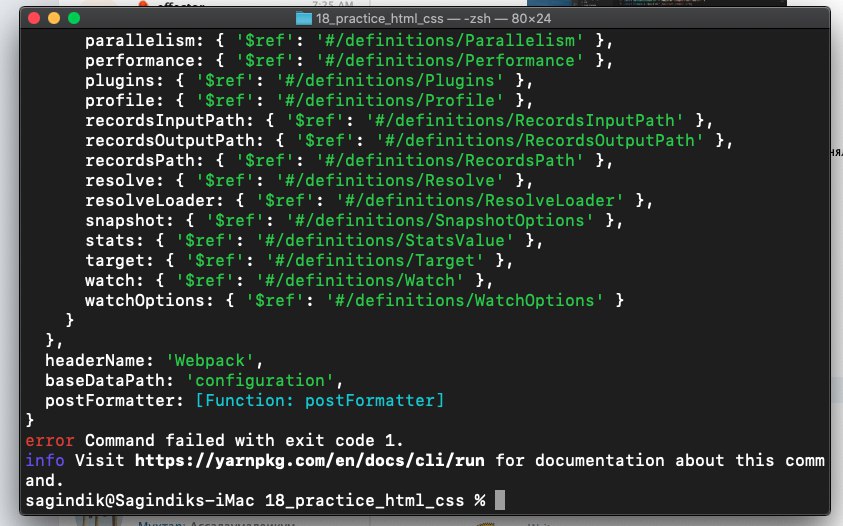Click the 'watch:' key

[115, 281]
